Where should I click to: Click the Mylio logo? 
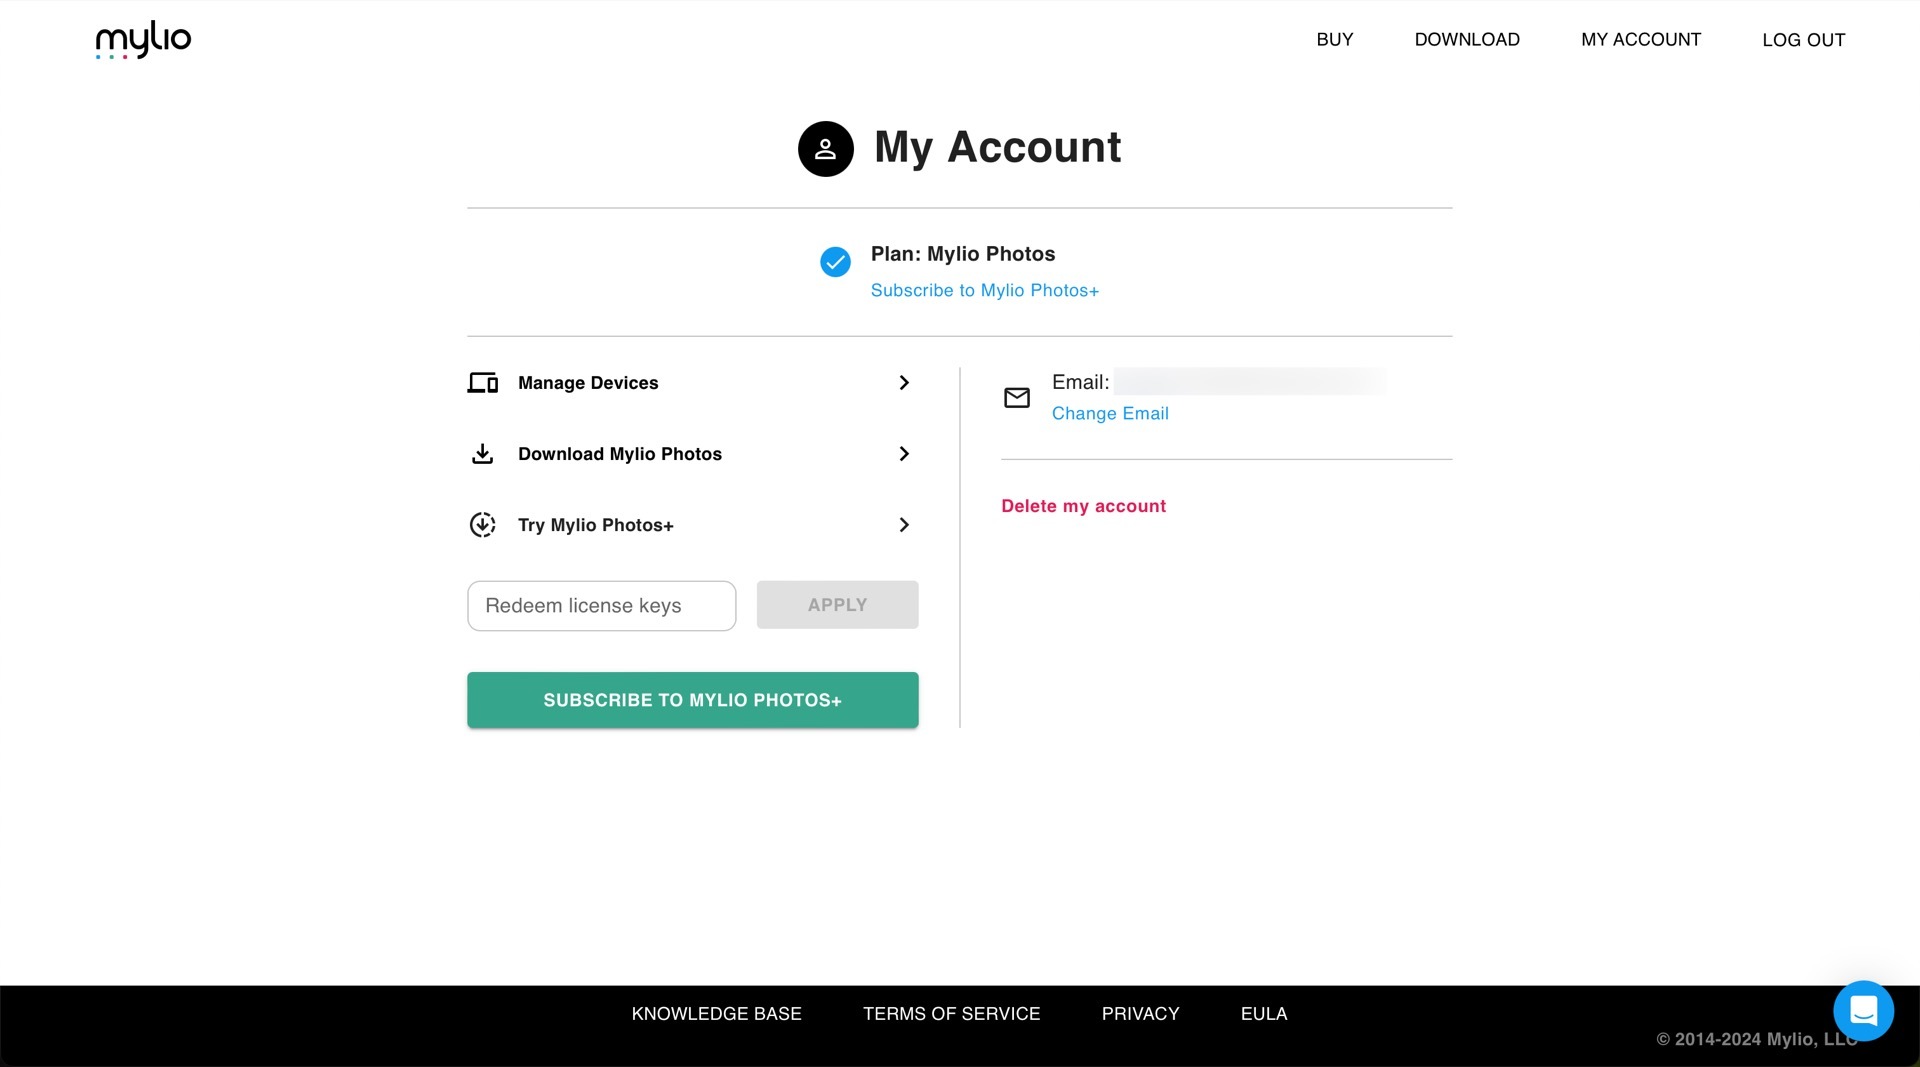pos(143,40)
